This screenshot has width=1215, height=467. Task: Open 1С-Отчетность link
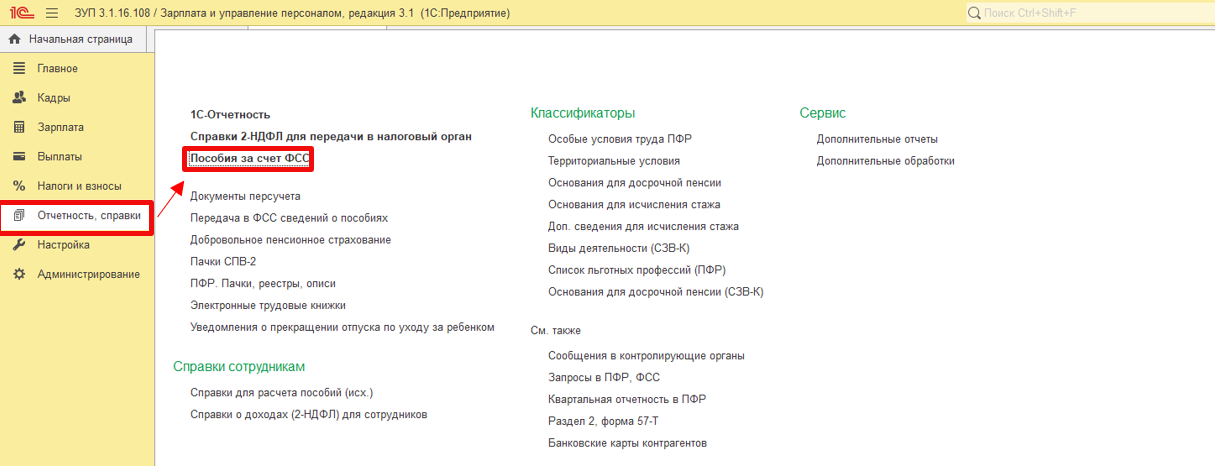(230, 115)
